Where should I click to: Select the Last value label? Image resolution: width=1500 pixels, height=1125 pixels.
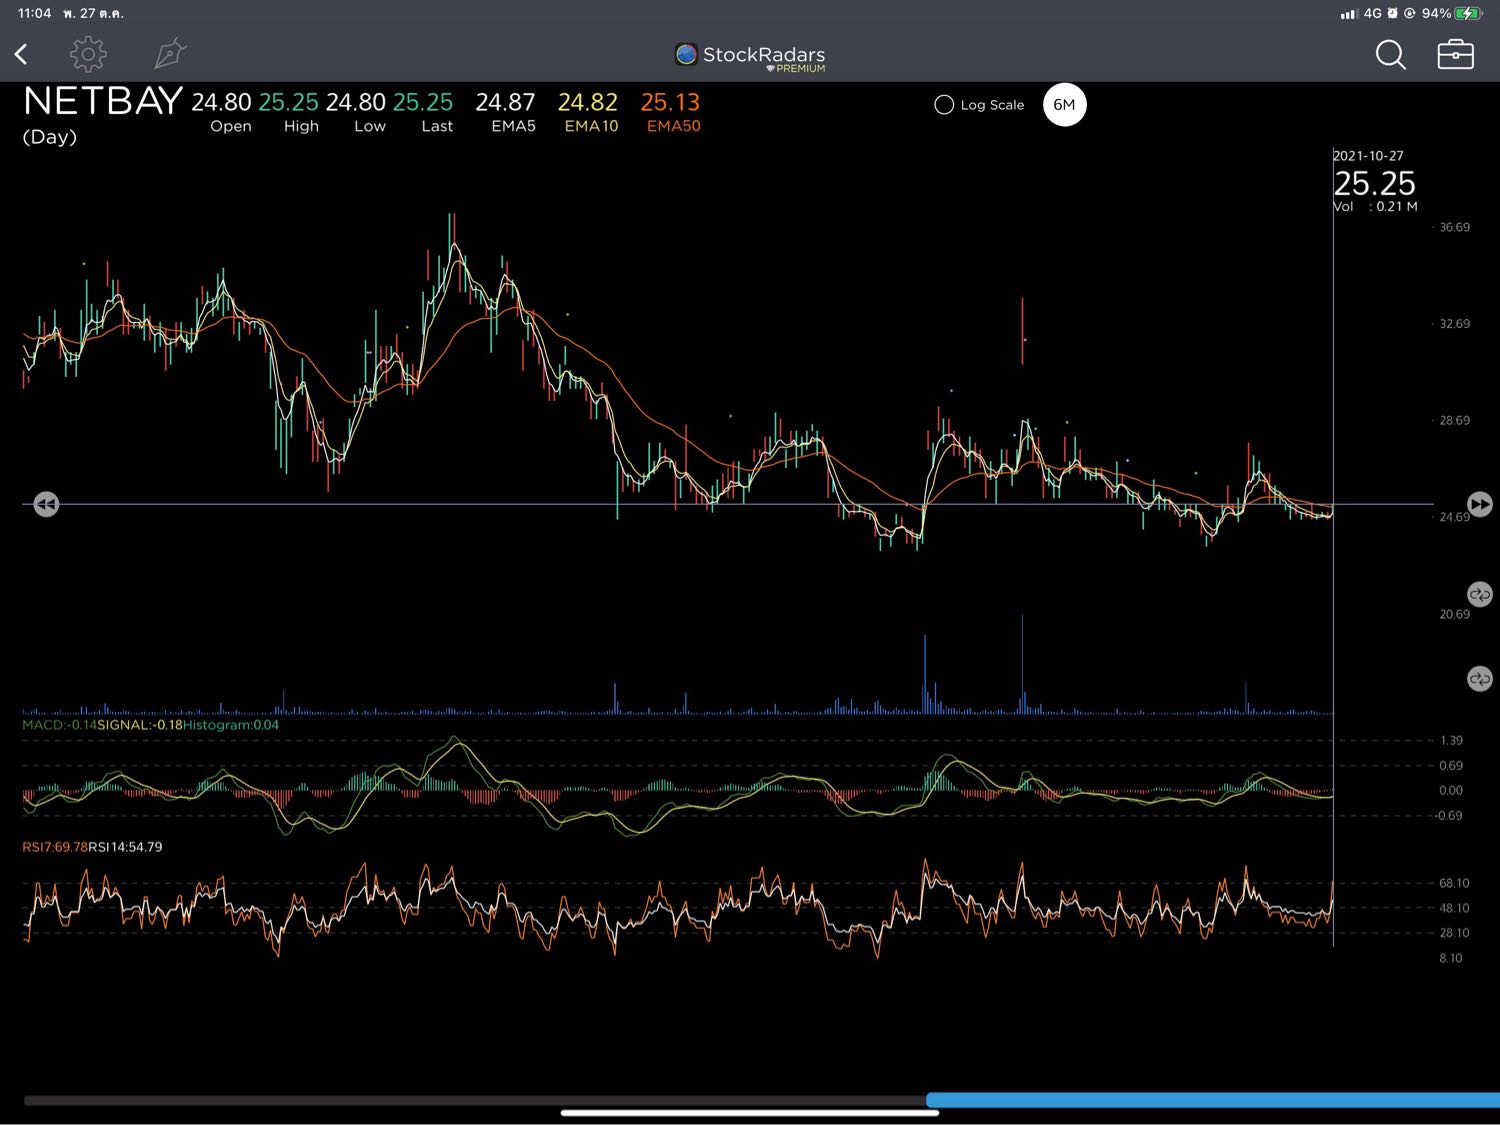pyautogui.click(x=437, y=126)
